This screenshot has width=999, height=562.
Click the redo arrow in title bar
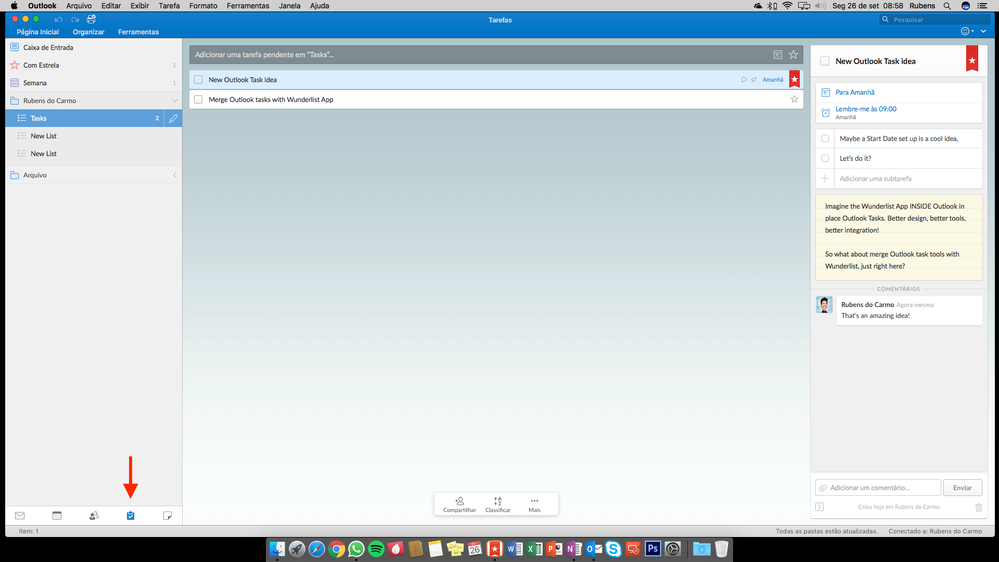coord(75,19)
